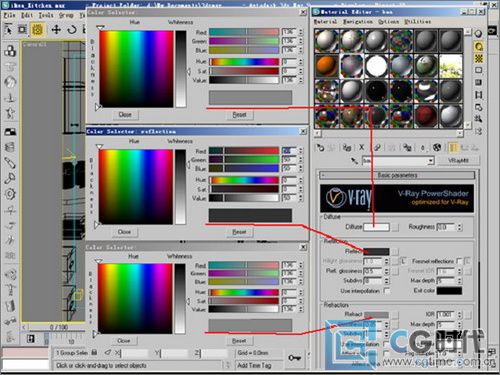Open Material menu in Material Editor
Viewport: 500px width, 375px height.
click(x=325, y=21)
